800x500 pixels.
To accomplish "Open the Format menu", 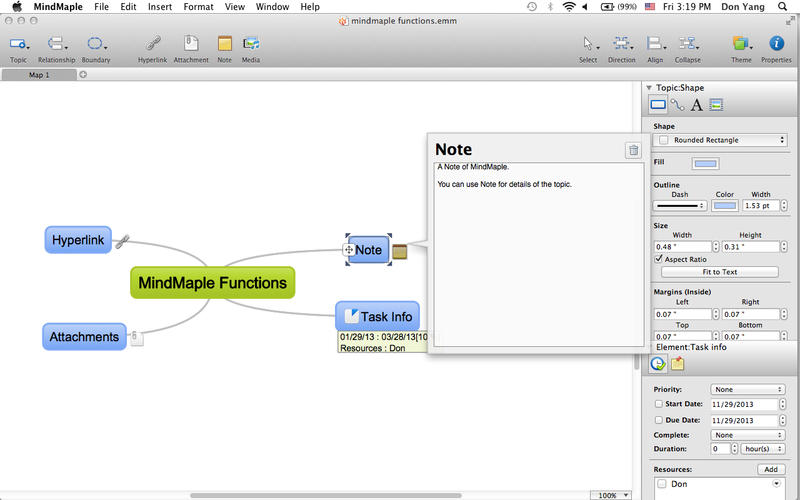I will click(198, 6).
